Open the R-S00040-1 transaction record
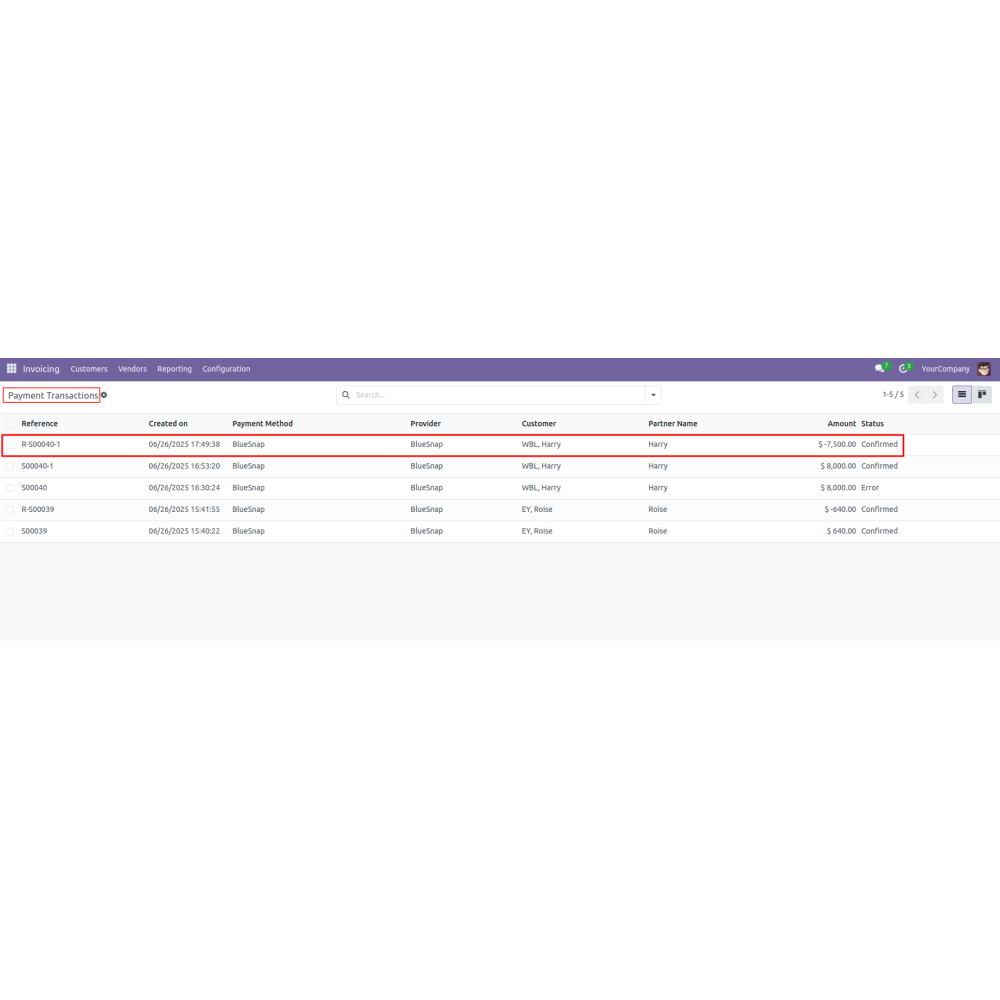Screen dimensions: 1000x1000 click(x=41, y=444)
